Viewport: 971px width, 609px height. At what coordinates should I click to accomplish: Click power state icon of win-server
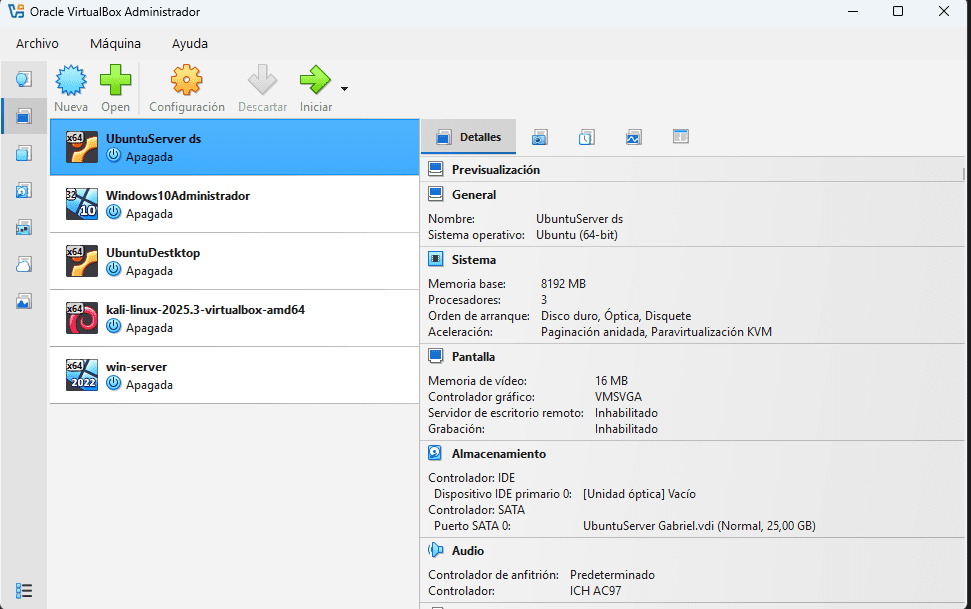tap(113, 383)
